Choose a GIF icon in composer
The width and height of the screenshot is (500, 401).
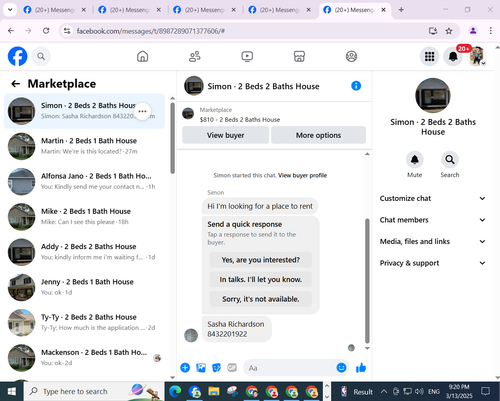pyautogui.click(x=232, y=368)
